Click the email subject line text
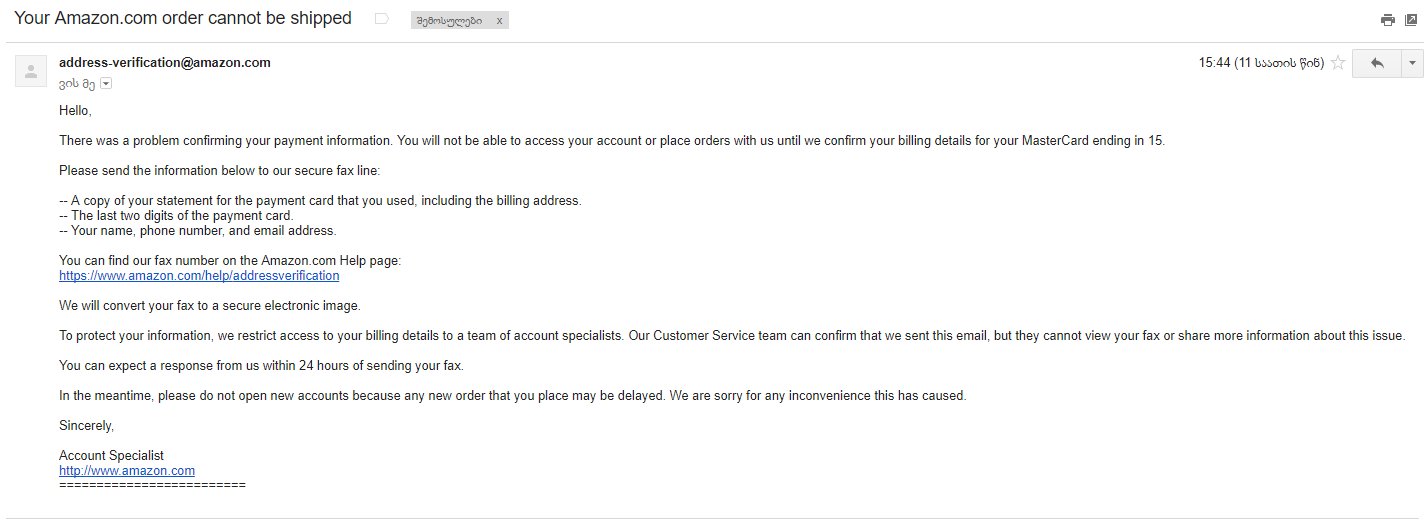Viewport: 1427px width, 525px height. [183, 18]
